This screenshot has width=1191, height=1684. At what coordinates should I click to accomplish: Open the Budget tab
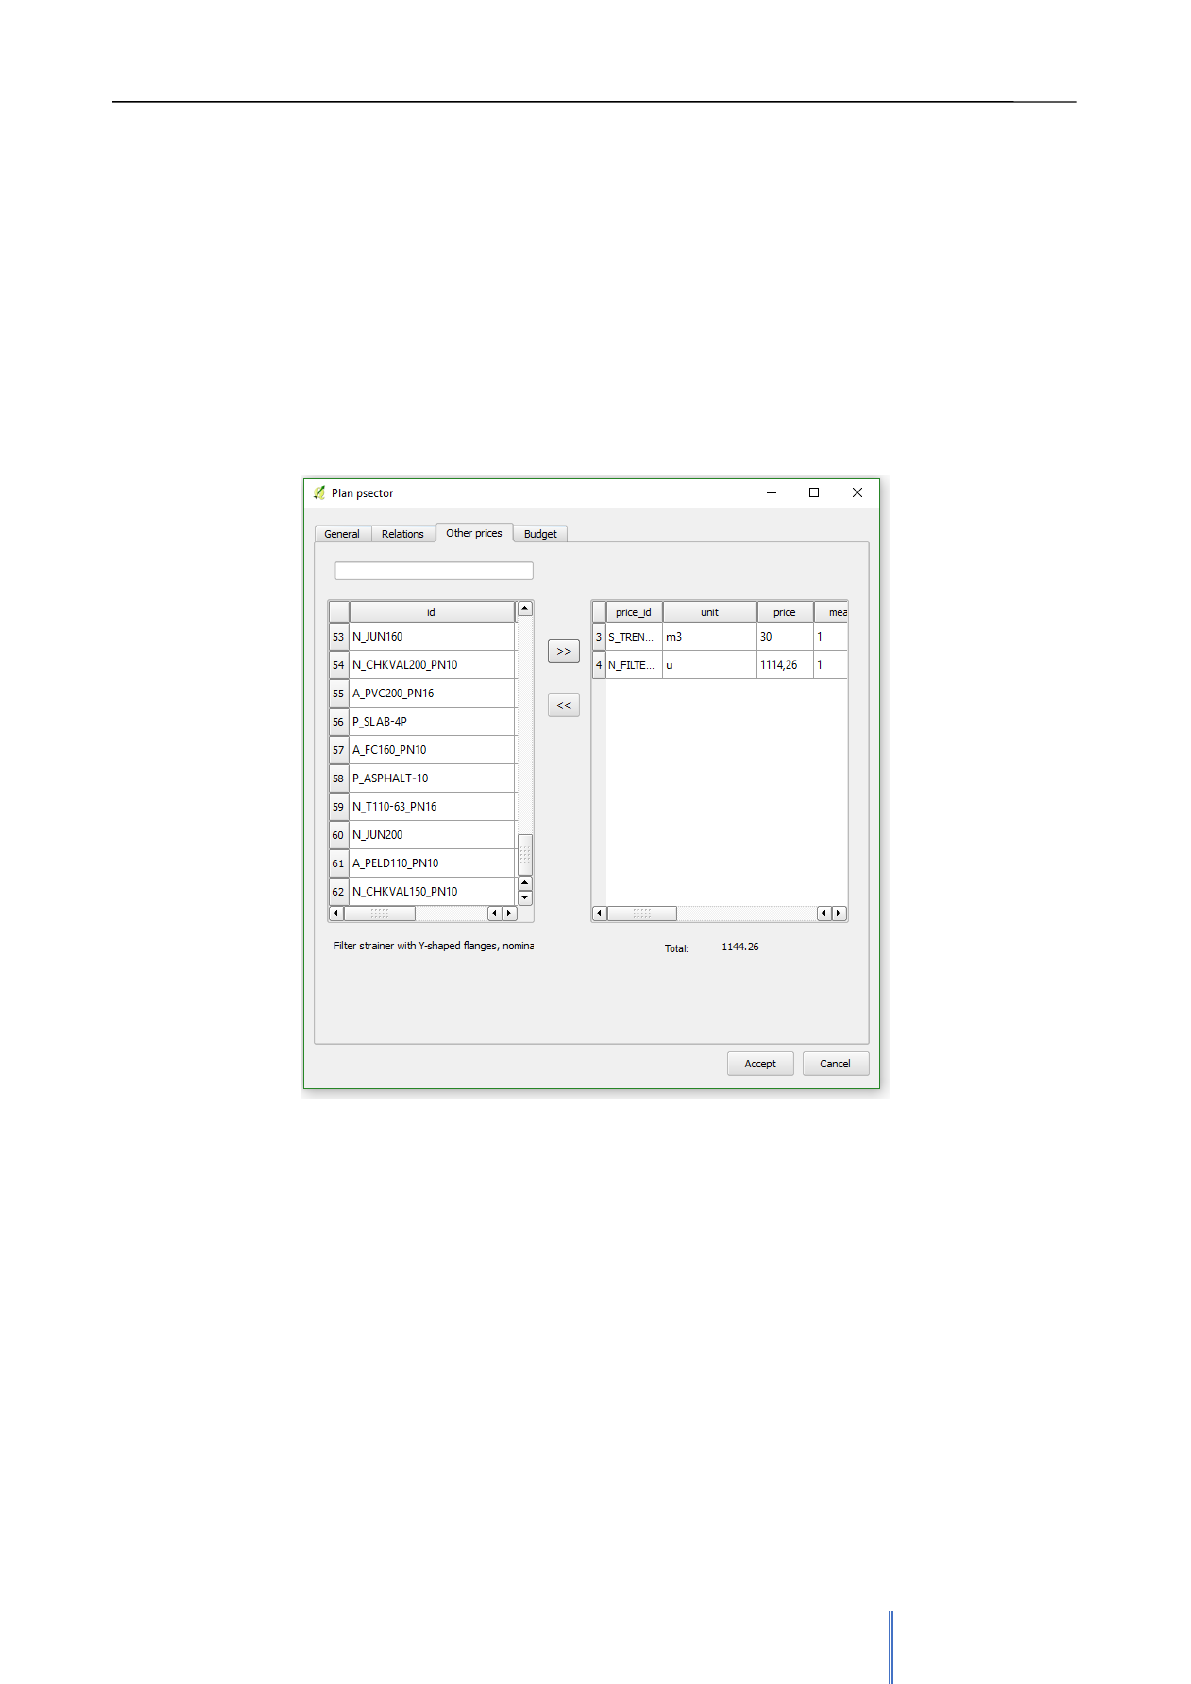pos(540,534)
